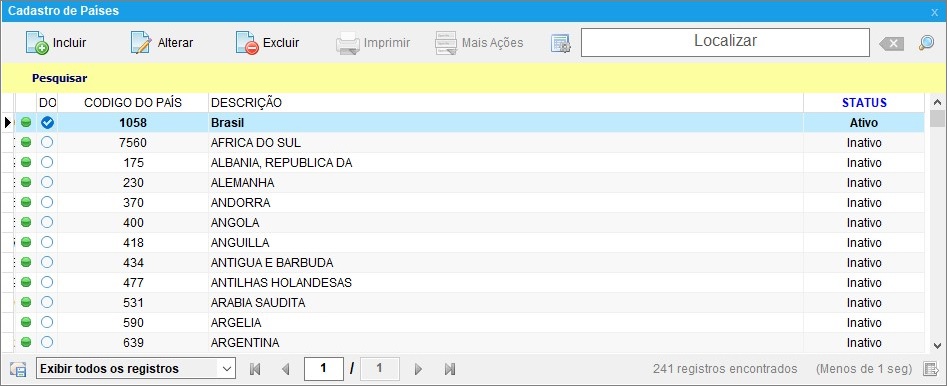The width and height of the screenshot is (947, 386).
Task: Click green status dot of ALBANIA row
Action: click(x=26, y=162)
